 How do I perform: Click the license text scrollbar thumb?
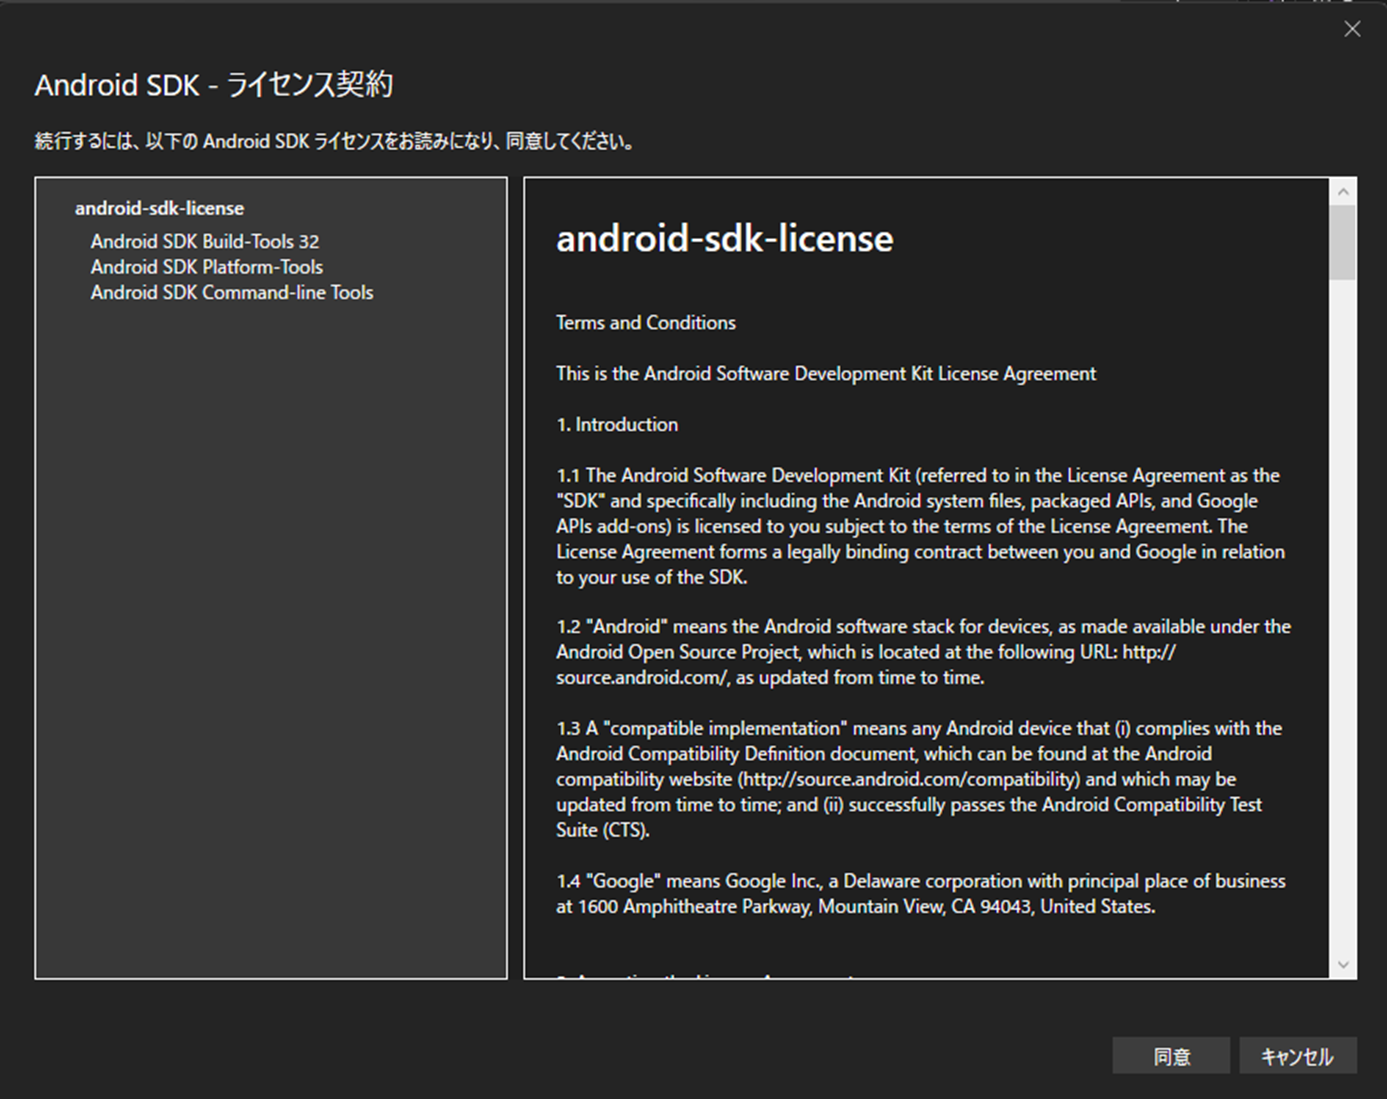tap(1343, 243)
